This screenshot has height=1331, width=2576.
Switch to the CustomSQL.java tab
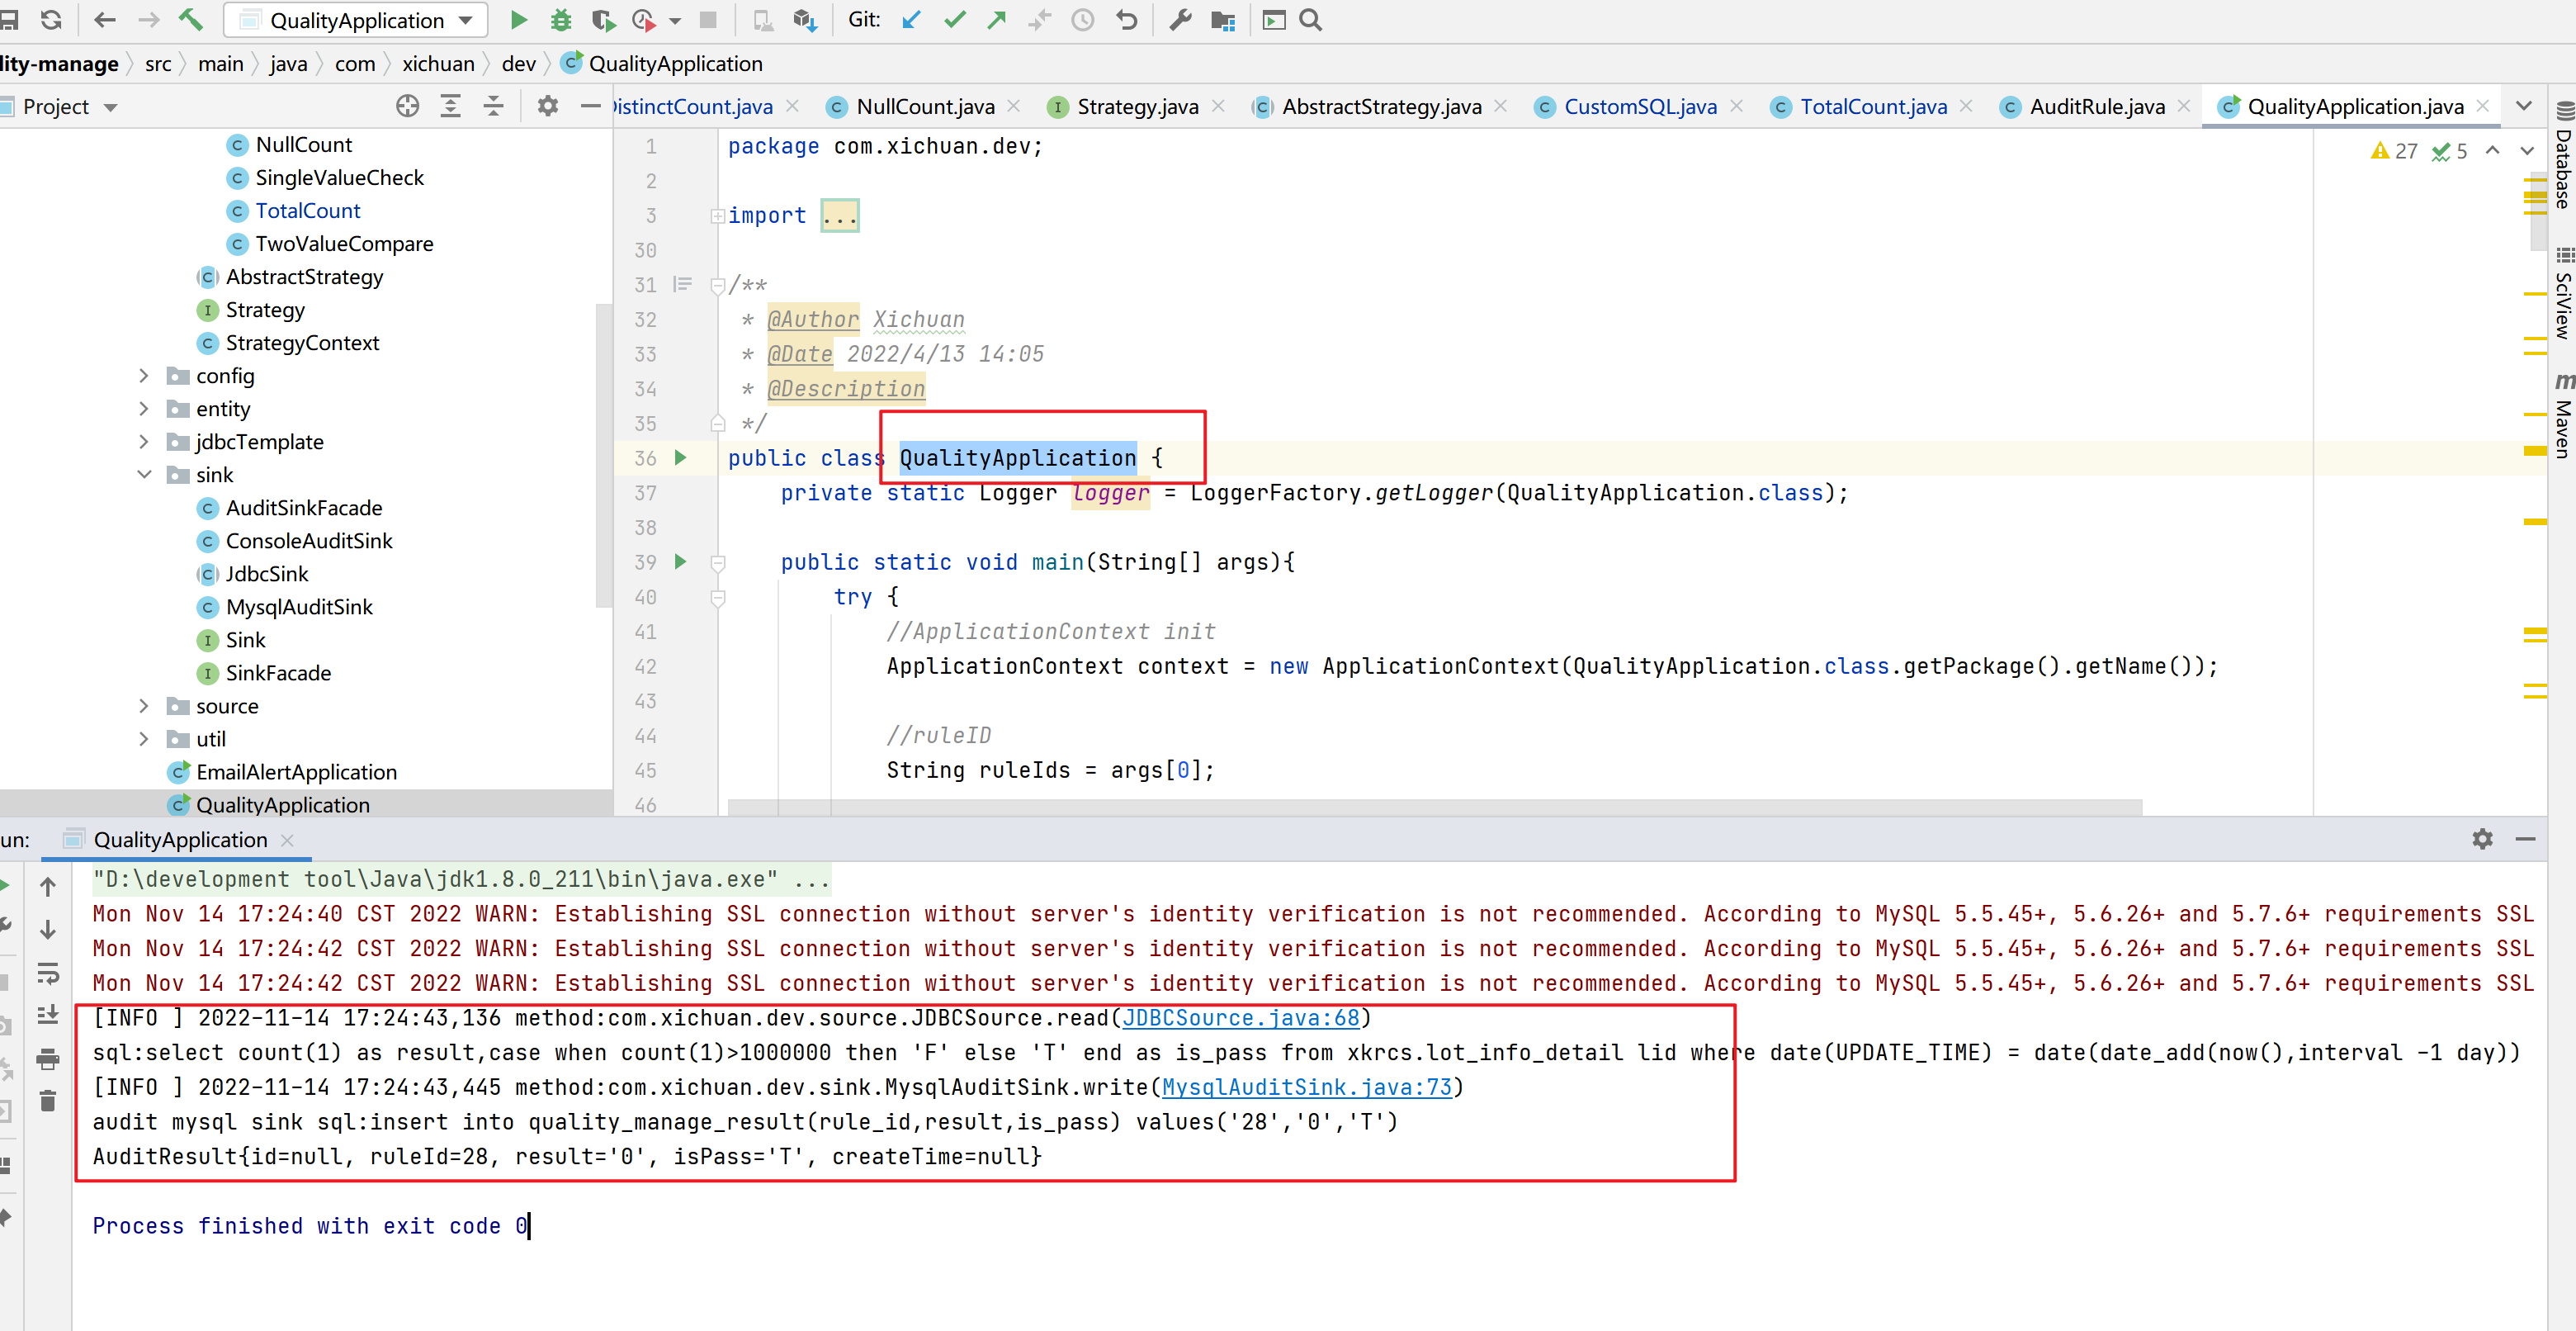tap(1639, 106)
